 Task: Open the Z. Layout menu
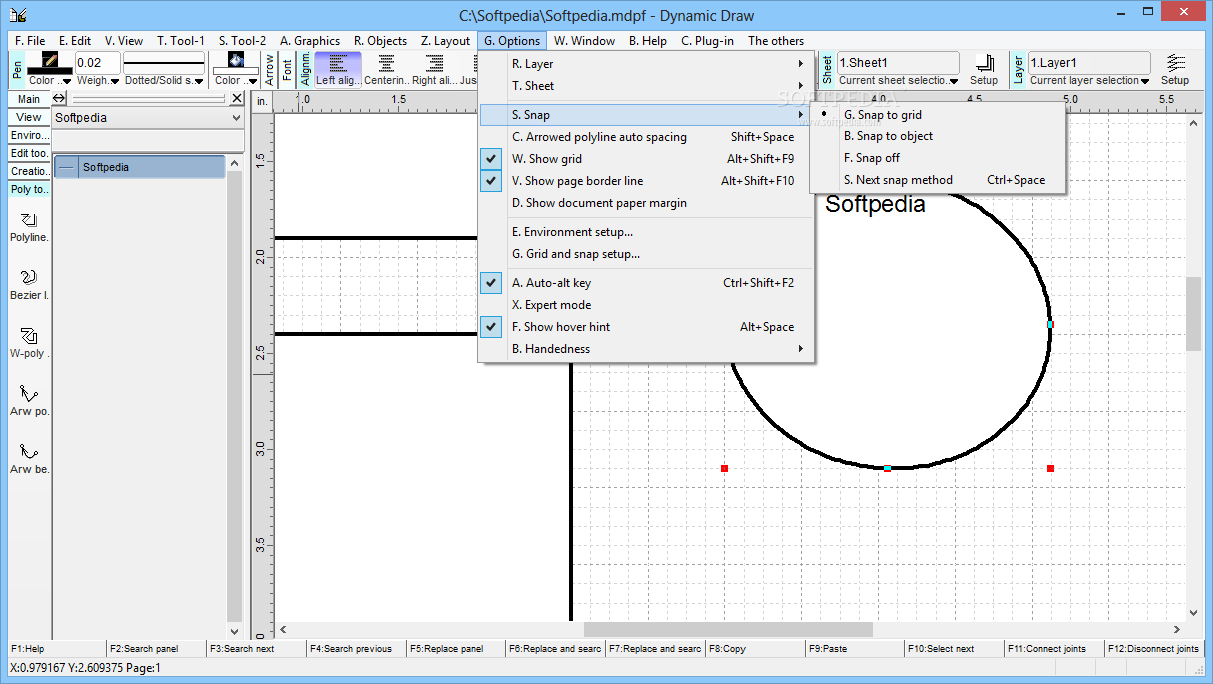(445, 41)
